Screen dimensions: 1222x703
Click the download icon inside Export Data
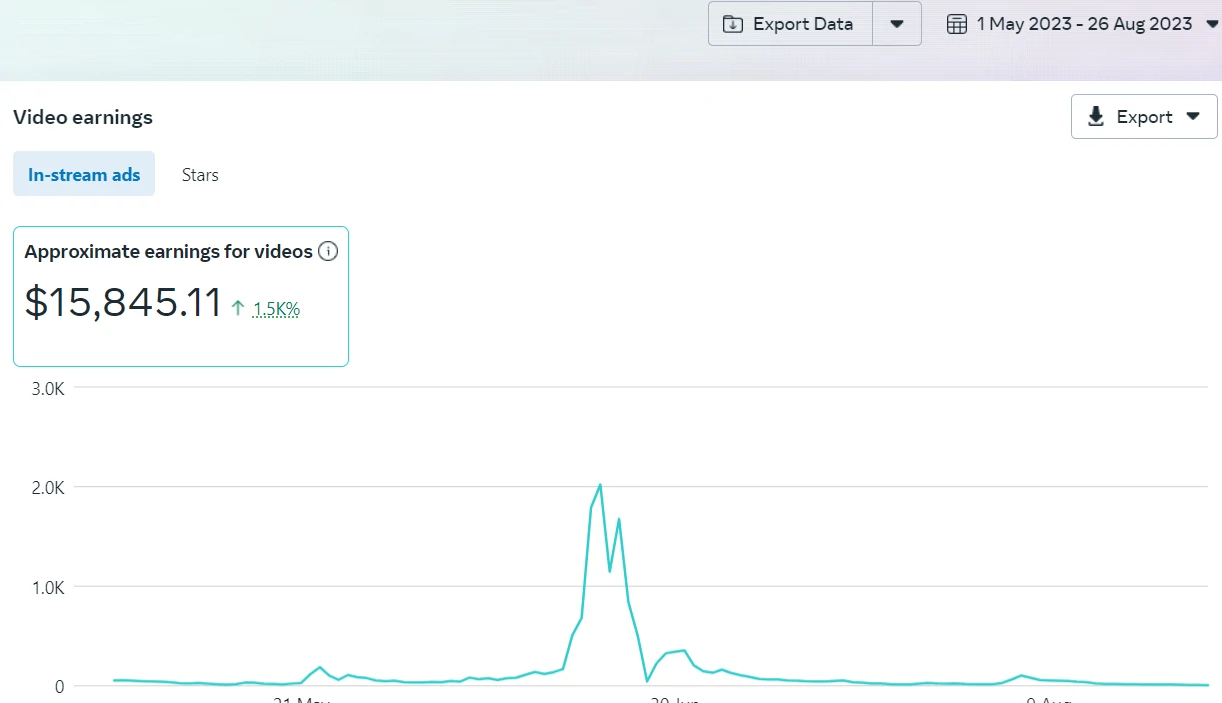(x=733, y=24)
